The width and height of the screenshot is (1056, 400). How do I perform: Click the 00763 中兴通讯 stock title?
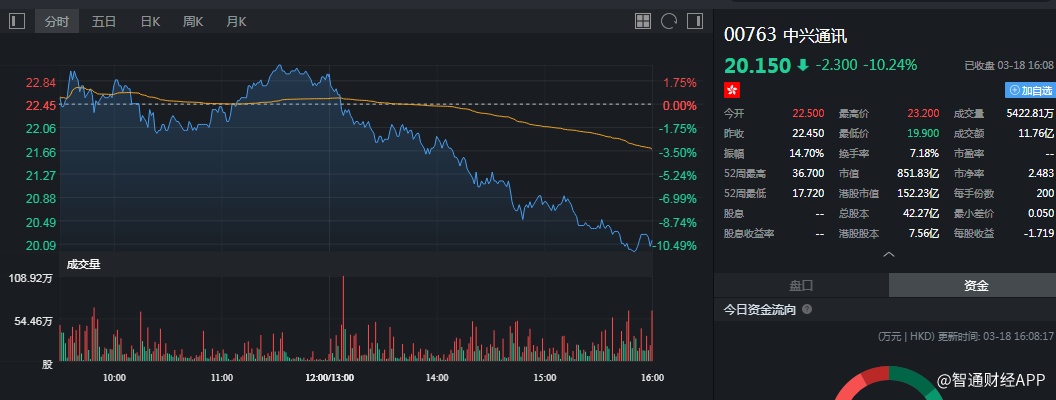785,34
